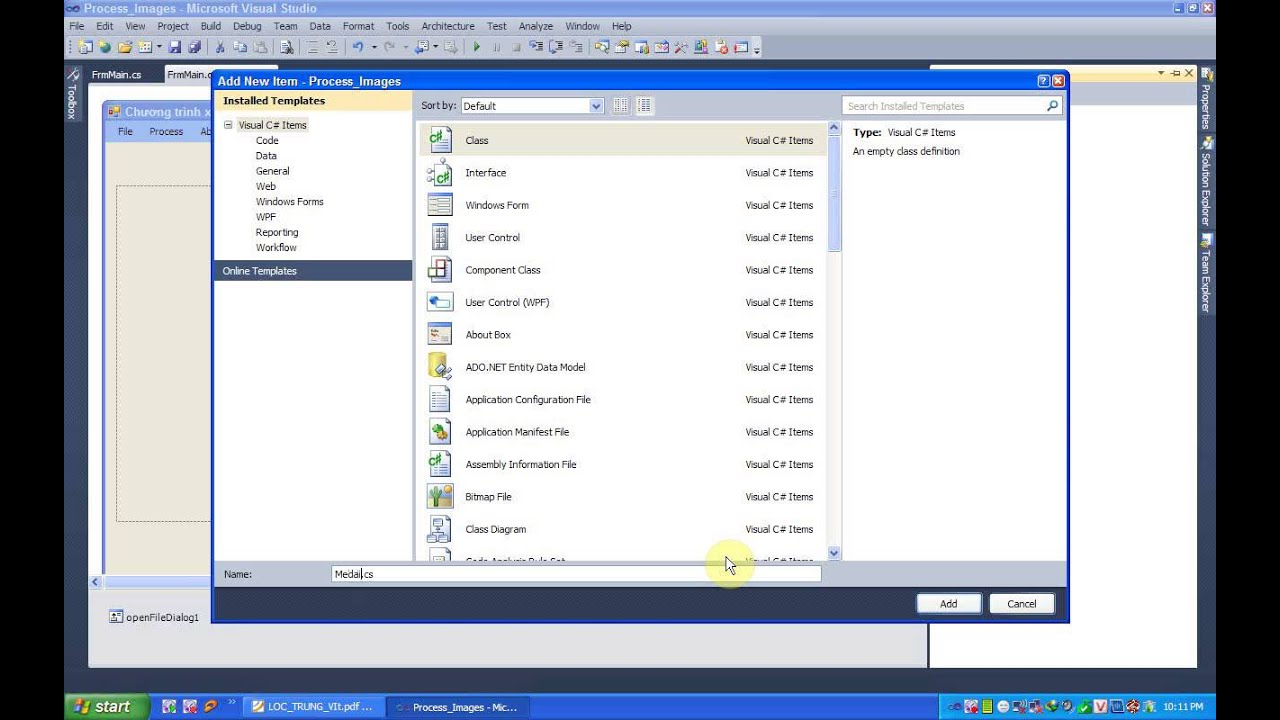Click the openFileDialog1 component in designer tray
Screen dimensions: 1280x720
(x=154, y=617)
